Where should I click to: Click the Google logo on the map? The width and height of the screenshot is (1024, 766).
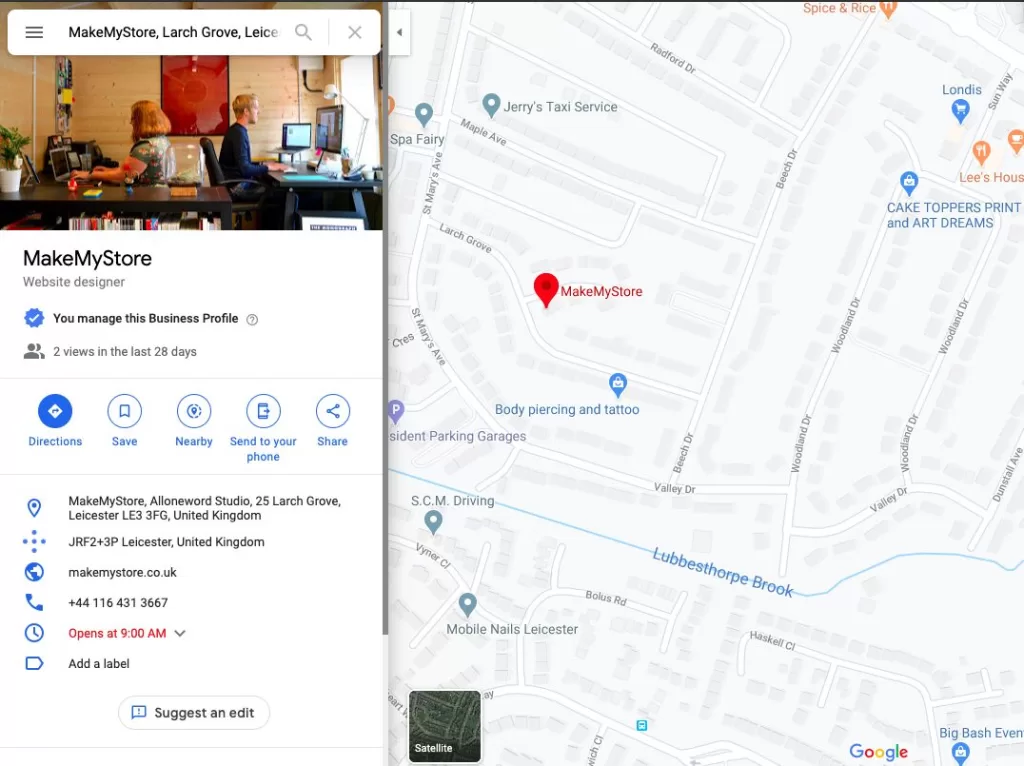tap(878, 751)
